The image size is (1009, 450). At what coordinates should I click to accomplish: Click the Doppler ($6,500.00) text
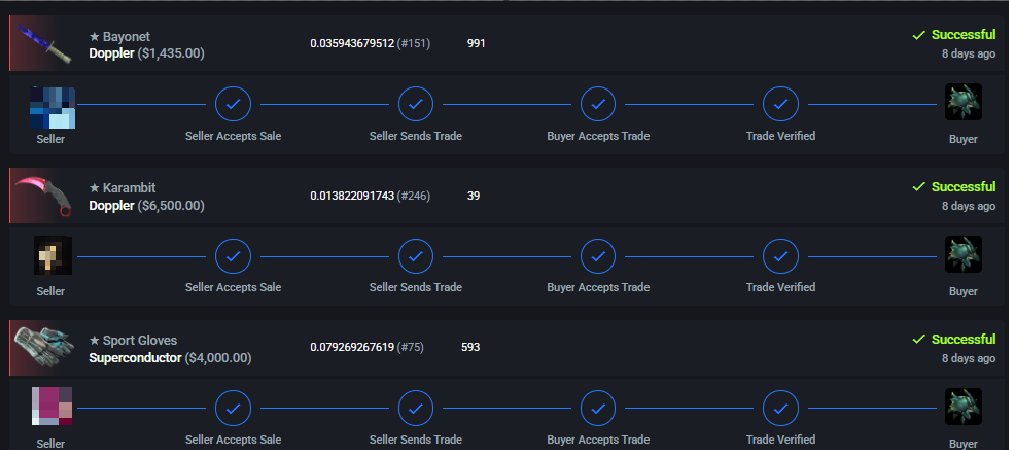(x=147, y=206)
